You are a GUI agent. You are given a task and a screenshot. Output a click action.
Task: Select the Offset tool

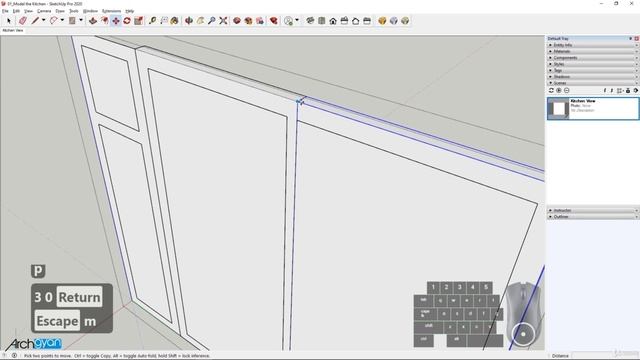104,20
